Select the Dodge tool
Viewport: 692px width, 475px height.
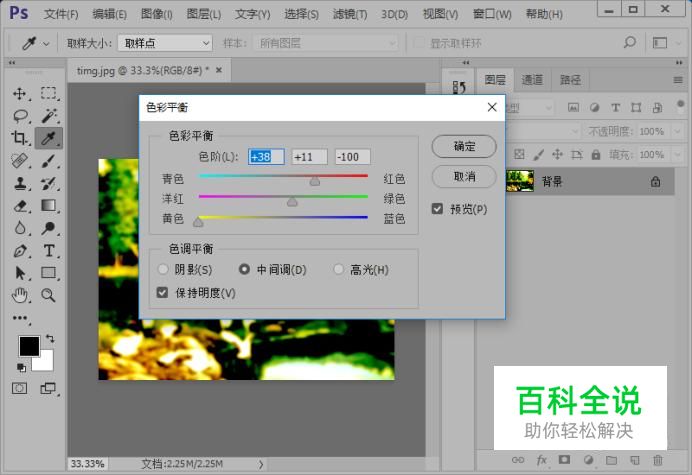pyautogui.click(x=49, y=228)
